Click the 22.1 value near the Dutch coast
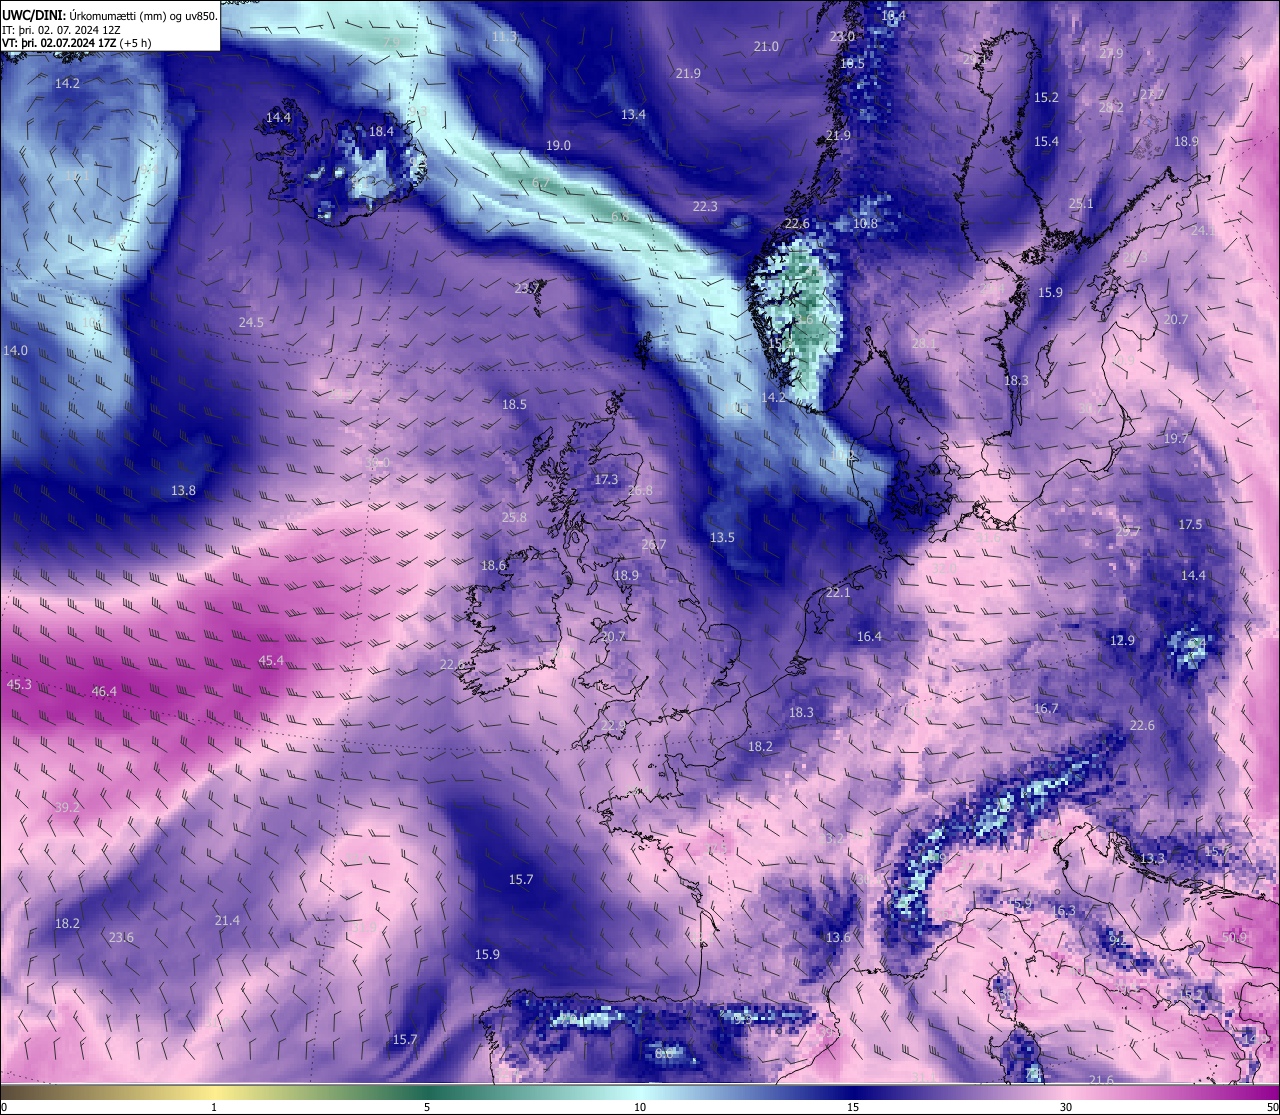This screenshot has width=1280, height=1115. click(x=838, y=592)
